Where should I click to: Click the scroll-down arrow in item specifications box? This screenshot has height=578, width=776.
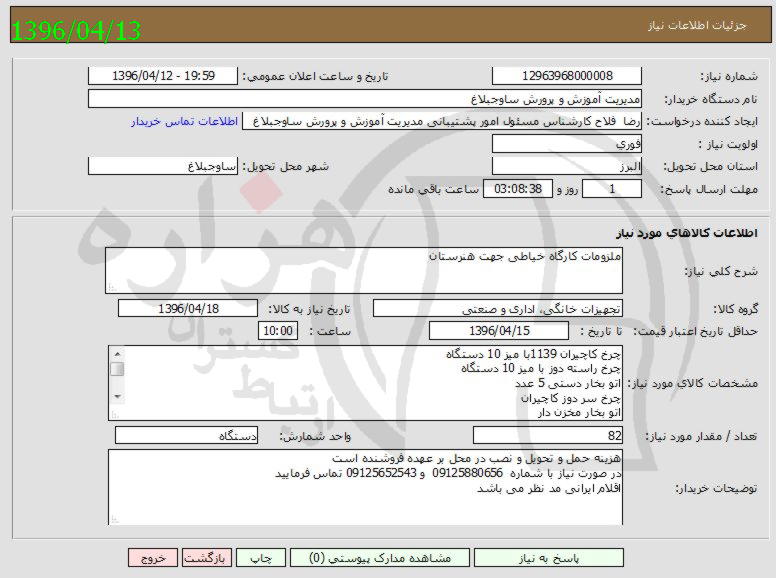(x=117, y=396)
